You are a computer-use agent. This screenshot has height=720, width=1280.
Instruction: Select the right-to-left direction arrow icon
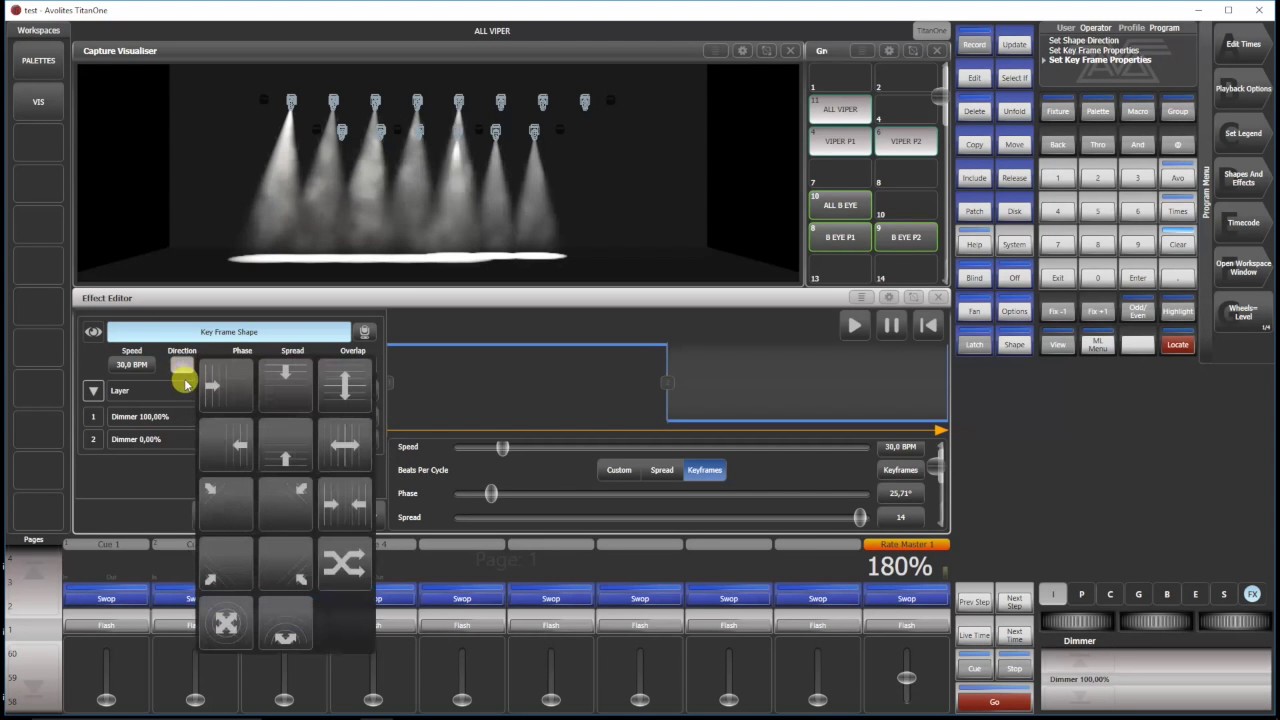(x=226, y=445)
